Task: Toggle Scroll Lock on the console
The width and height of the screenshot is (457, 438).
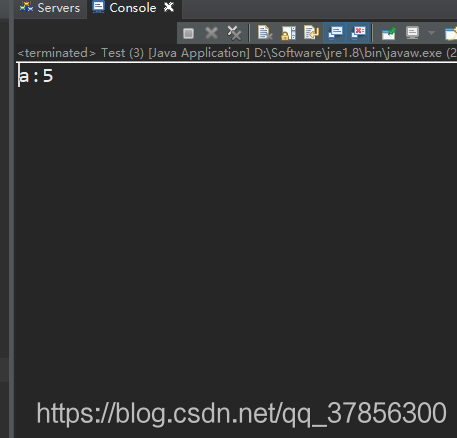Action: click(x=288, y=33)
